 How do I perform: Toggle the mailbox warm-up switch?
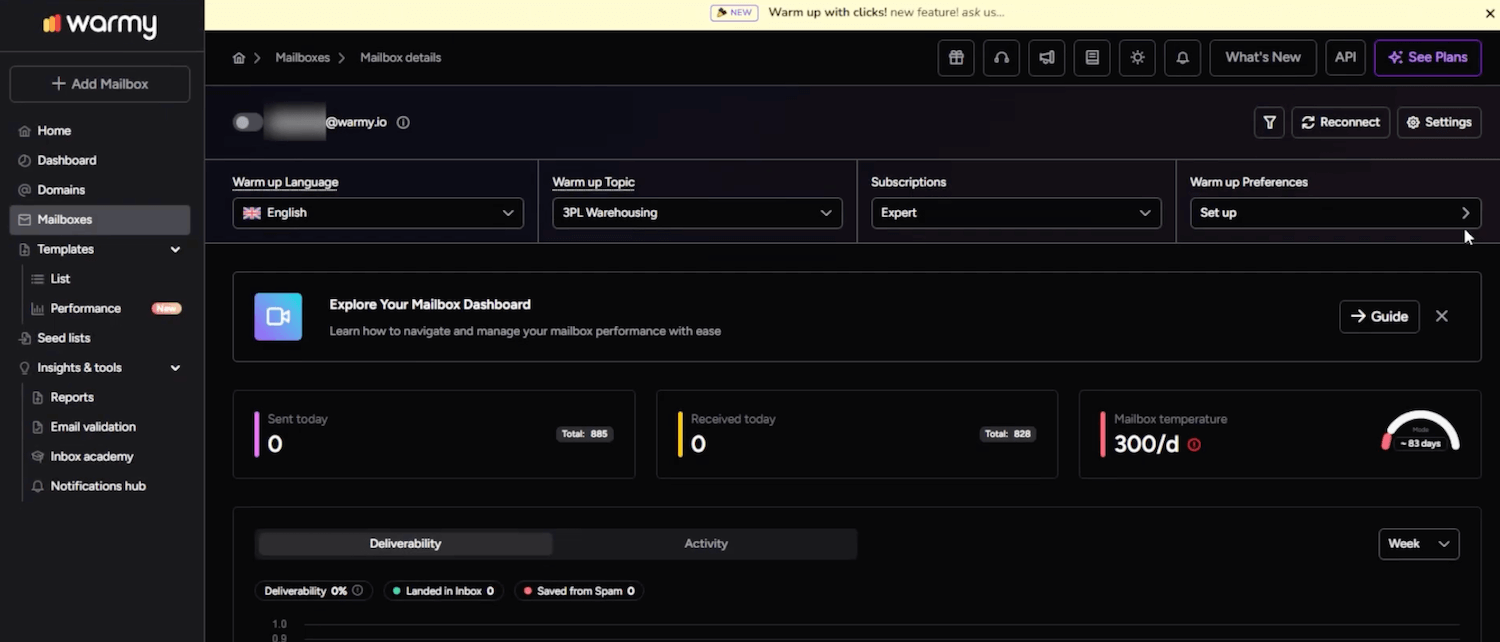coord(247,122)
